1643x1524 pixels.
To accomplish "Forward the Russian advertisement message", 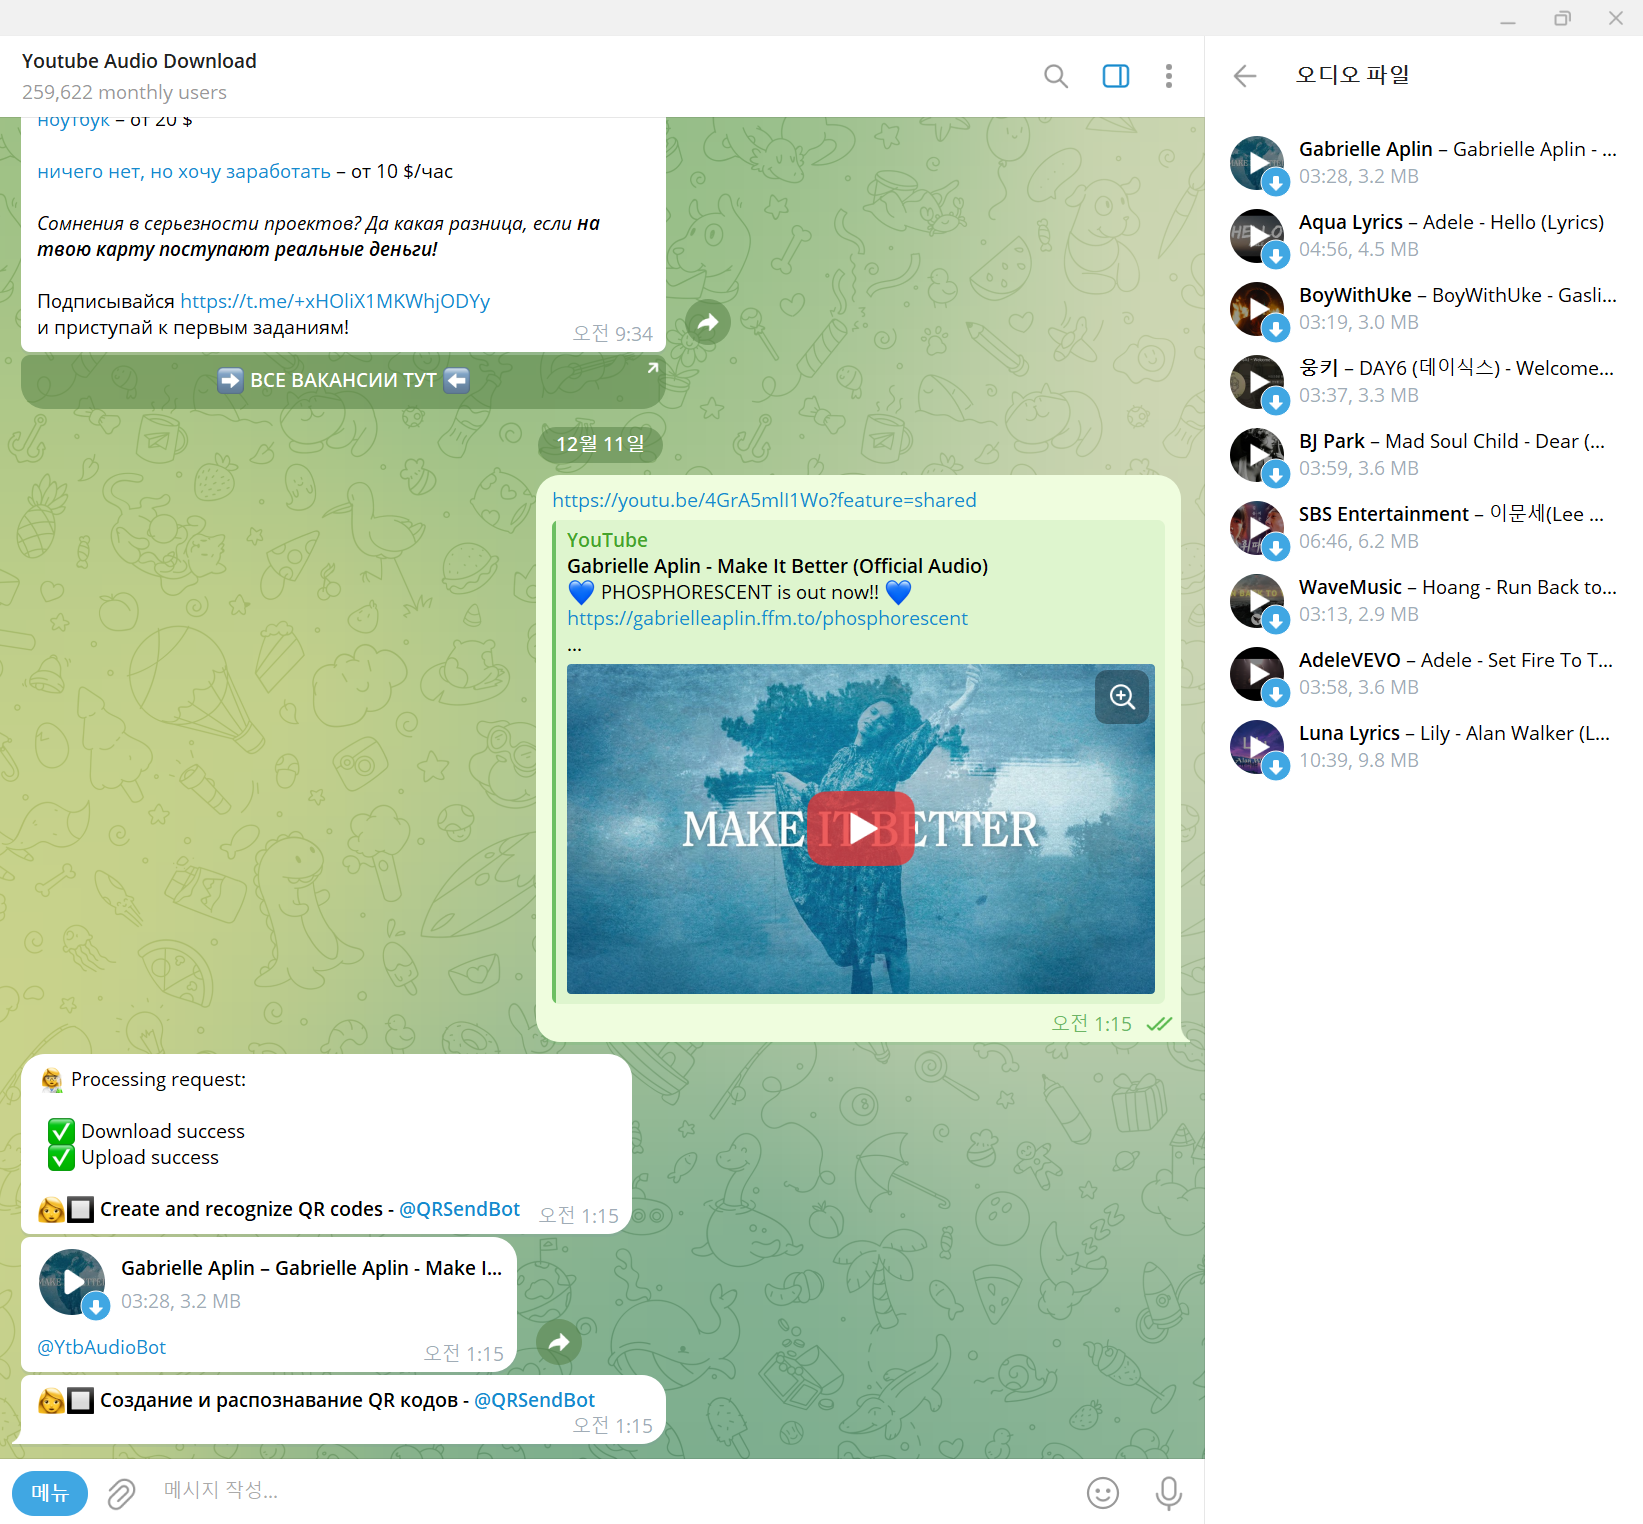I will click(708, 322).
